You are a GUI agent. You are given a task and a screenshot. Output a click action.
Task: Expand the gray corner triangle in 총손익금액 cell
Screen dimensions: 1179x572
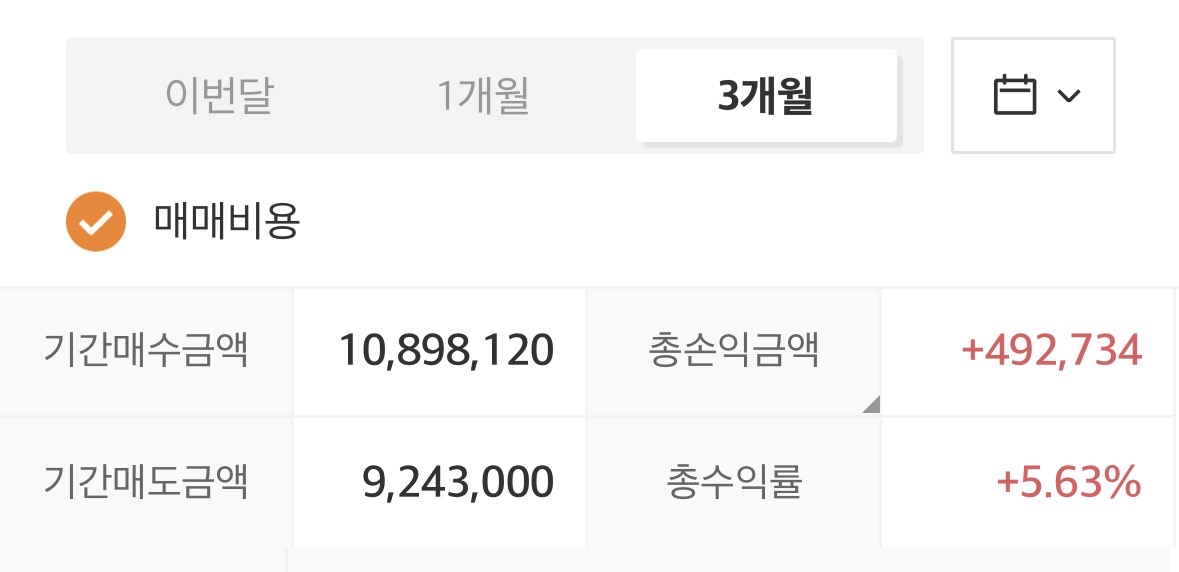pyautogui.click(x=872, y=405)
